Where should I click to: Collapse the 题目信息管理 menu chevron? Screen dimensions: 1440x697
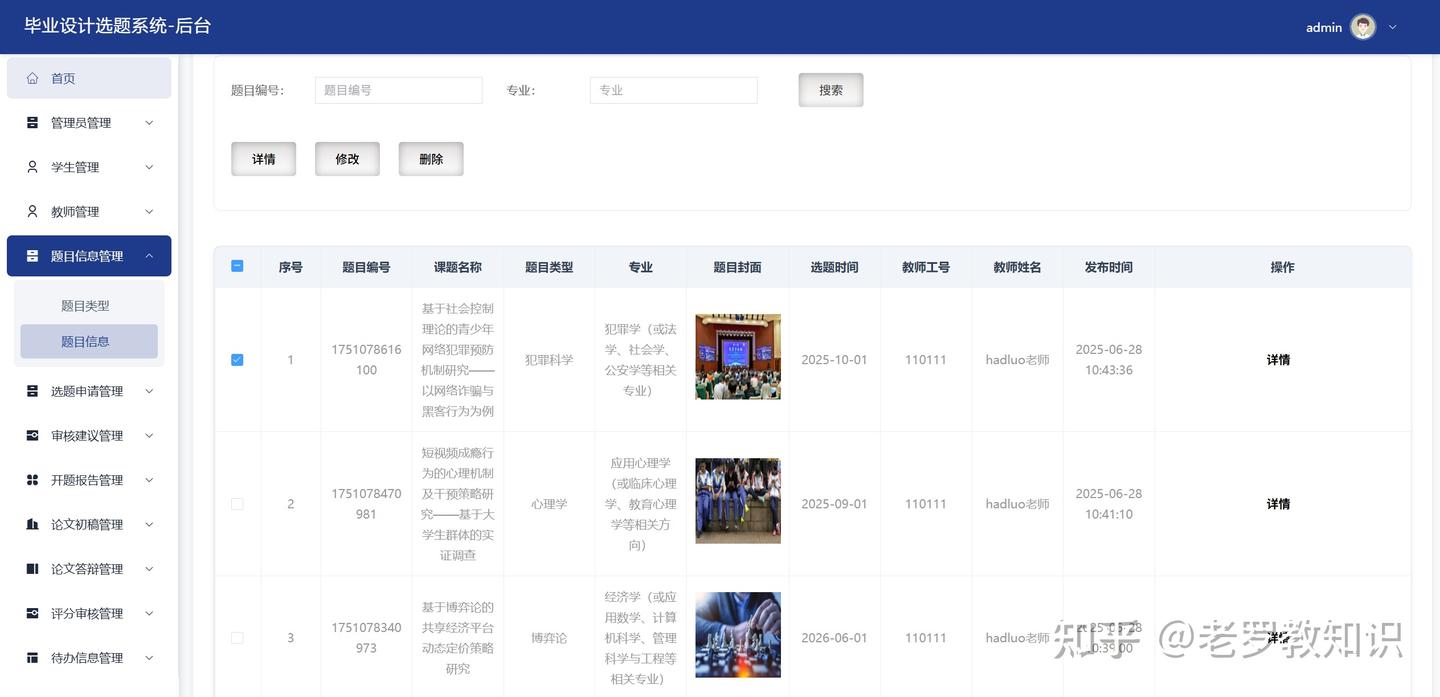(x=149, y=256)
